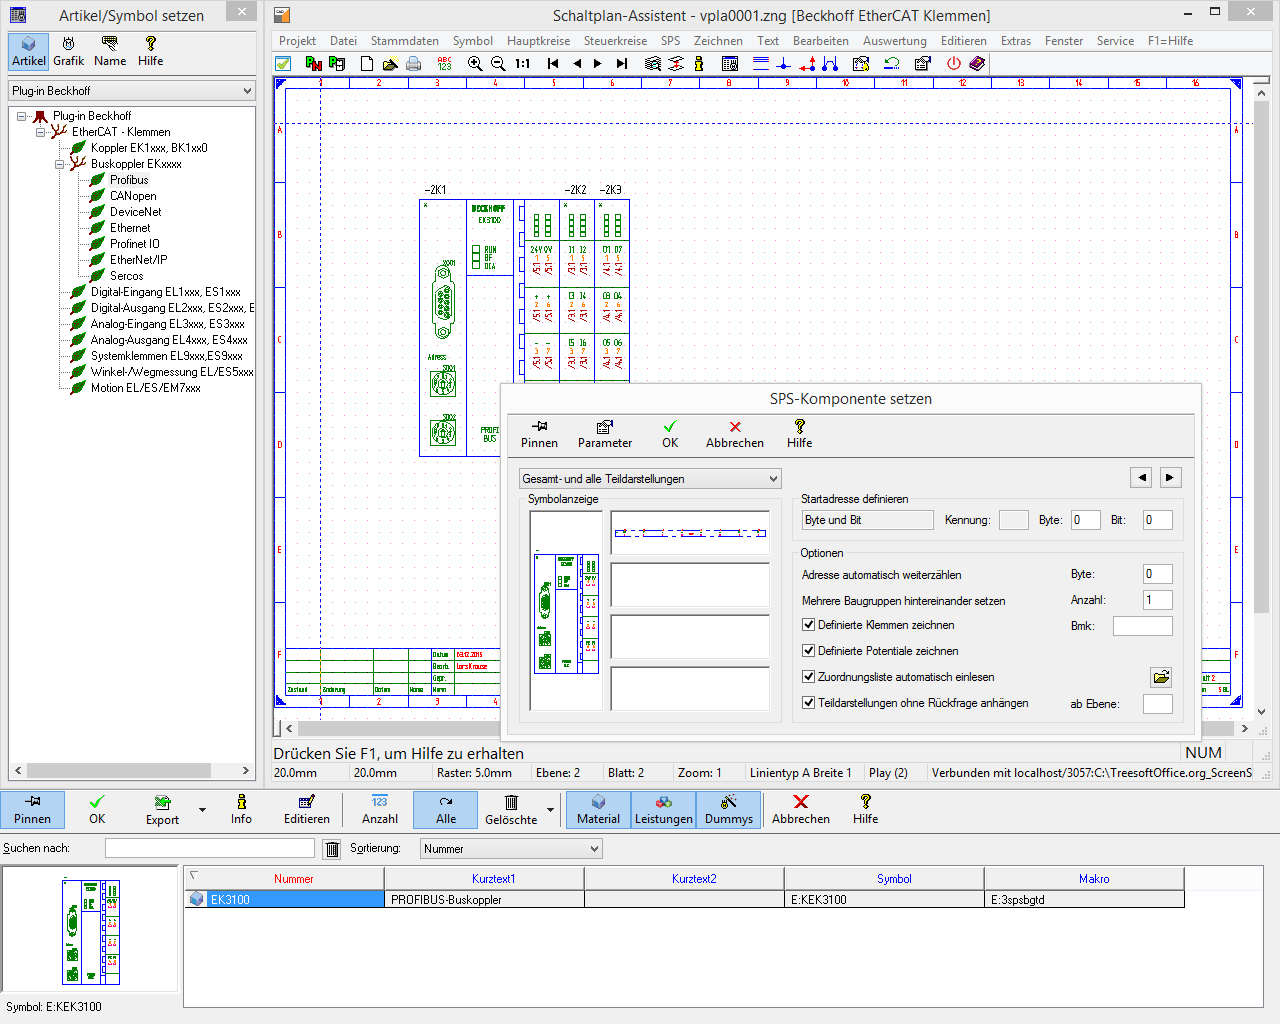Toggle Zuordnungsliste automatisch einlesen checkbox
The width and height of the screenshot is (1280, 1024).
coord(809,677)
